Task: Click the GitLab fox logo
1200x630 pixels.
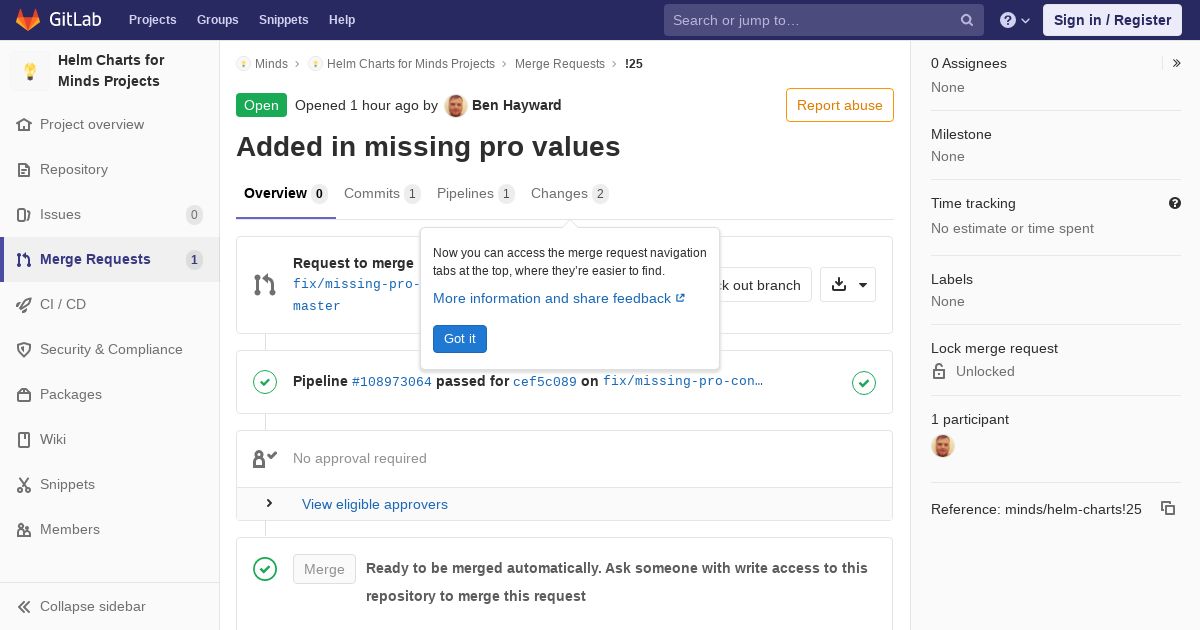Action: (28, 20)
